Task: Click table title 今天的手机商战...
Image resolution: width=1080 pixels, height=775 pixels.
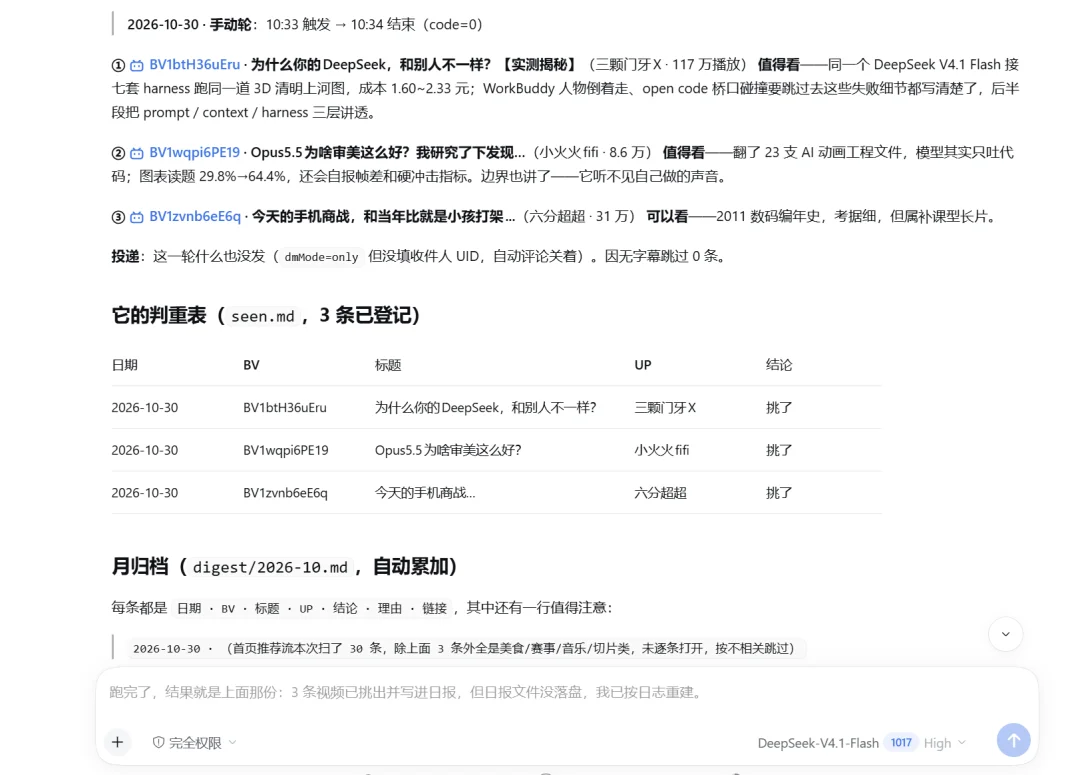Action: (x=424, y=493)
